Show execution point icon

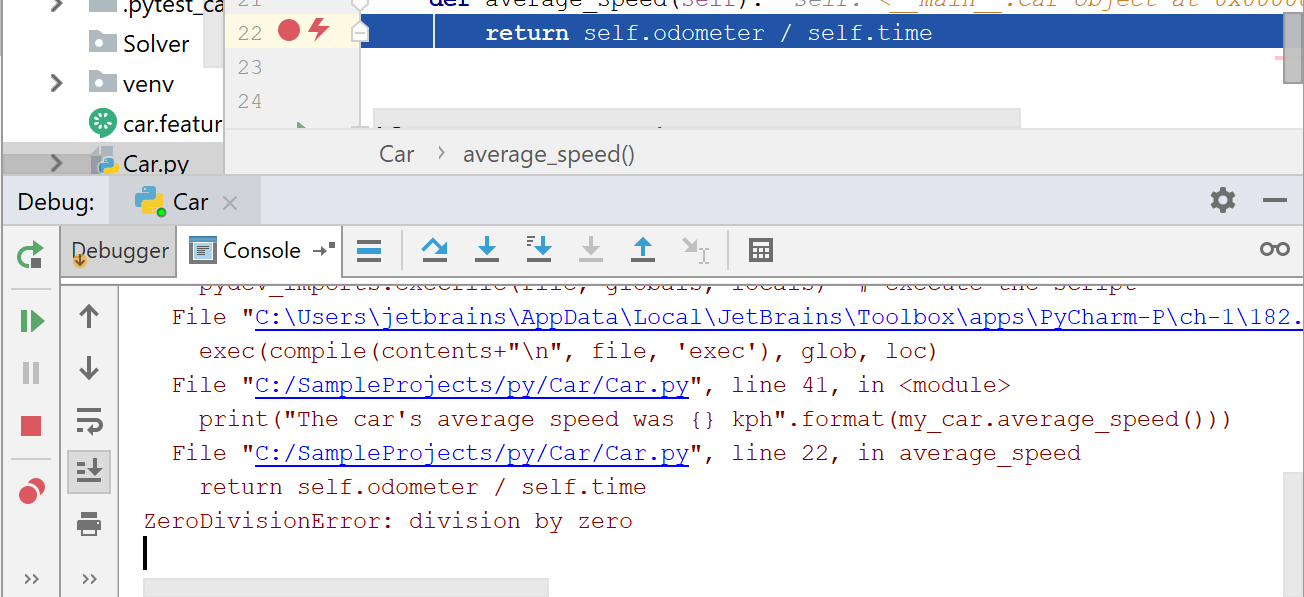coord(369,250)
